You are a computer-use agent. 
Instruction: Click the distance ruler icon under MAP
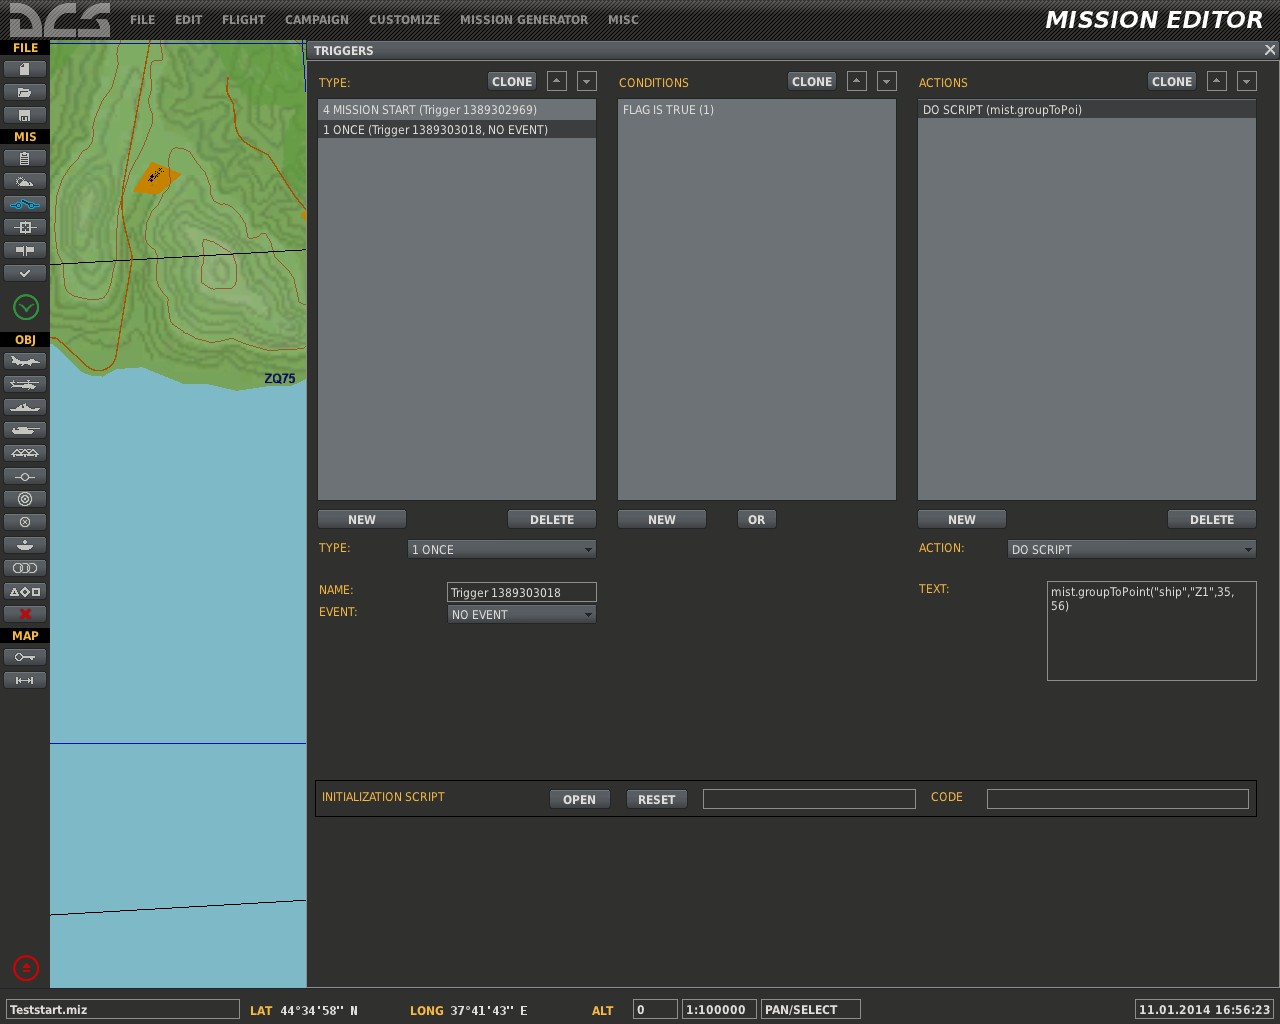(25, 680)
